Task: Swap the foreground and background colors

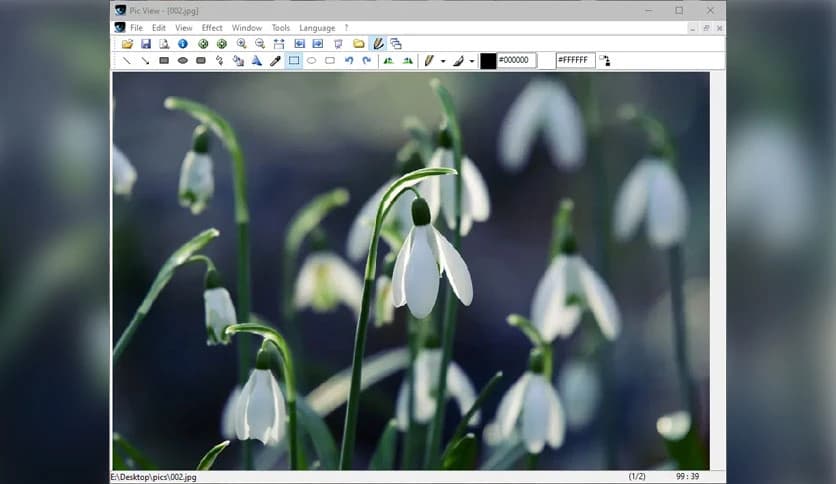Action: pyautogui.click(x=605, y=61)
